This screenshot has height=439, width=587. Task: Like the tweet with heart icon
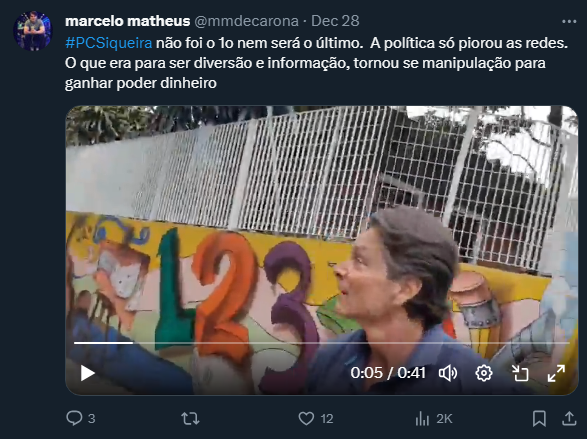pyautogui.click(x=306, y=418)
